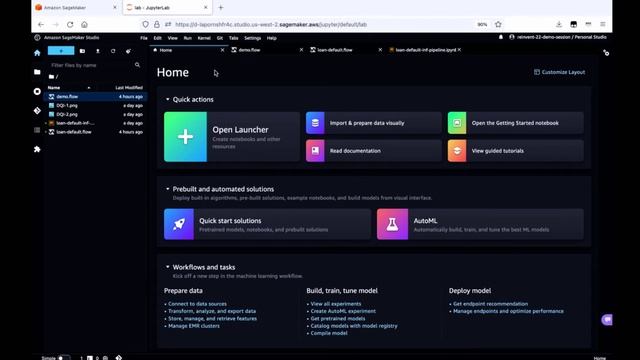Follow the Connect to data sources link
The image size is (640, 360).
click(198, 304)
